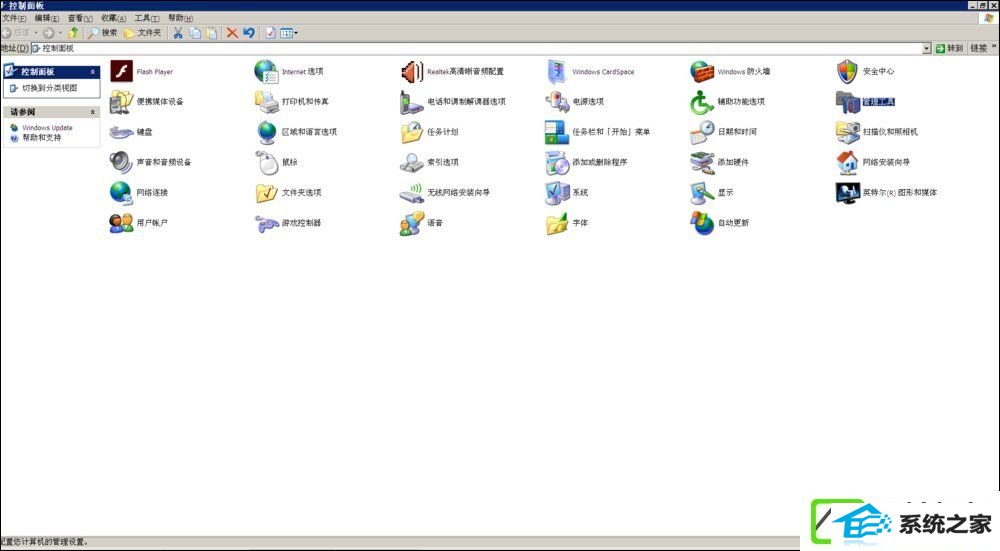
Task: Click the Undo toolbar icon
Action: 249,33
